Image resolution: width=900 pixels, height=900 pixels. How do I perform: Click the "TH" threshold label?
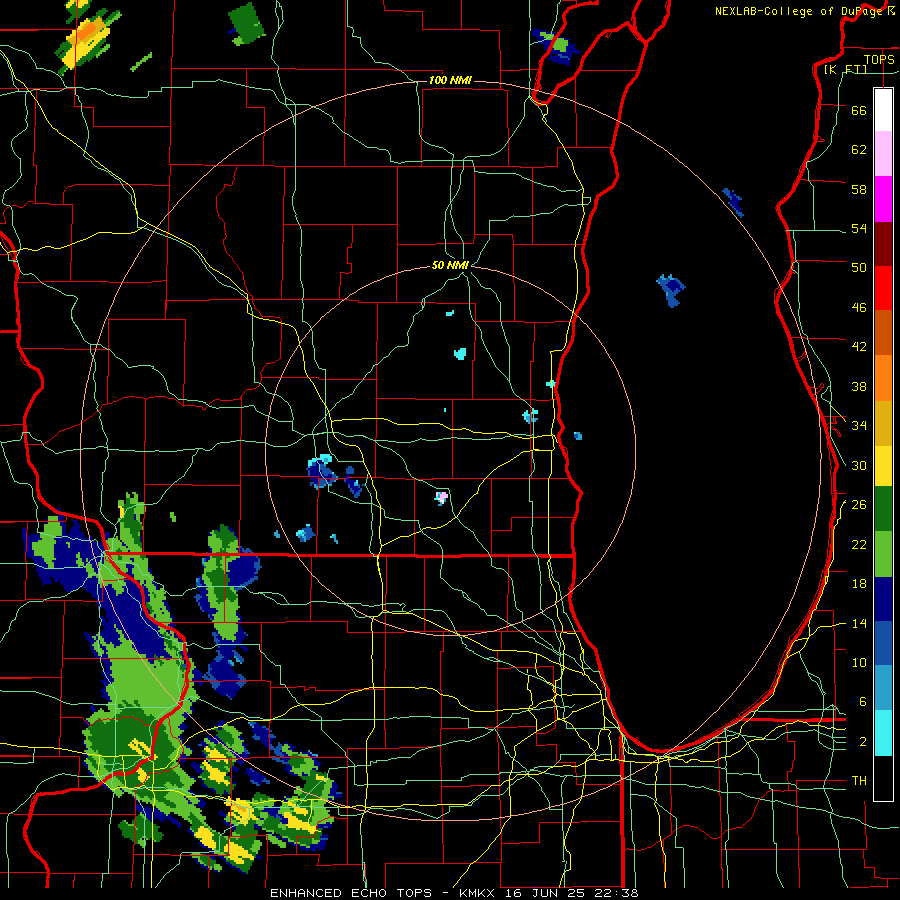coord(859,781)
